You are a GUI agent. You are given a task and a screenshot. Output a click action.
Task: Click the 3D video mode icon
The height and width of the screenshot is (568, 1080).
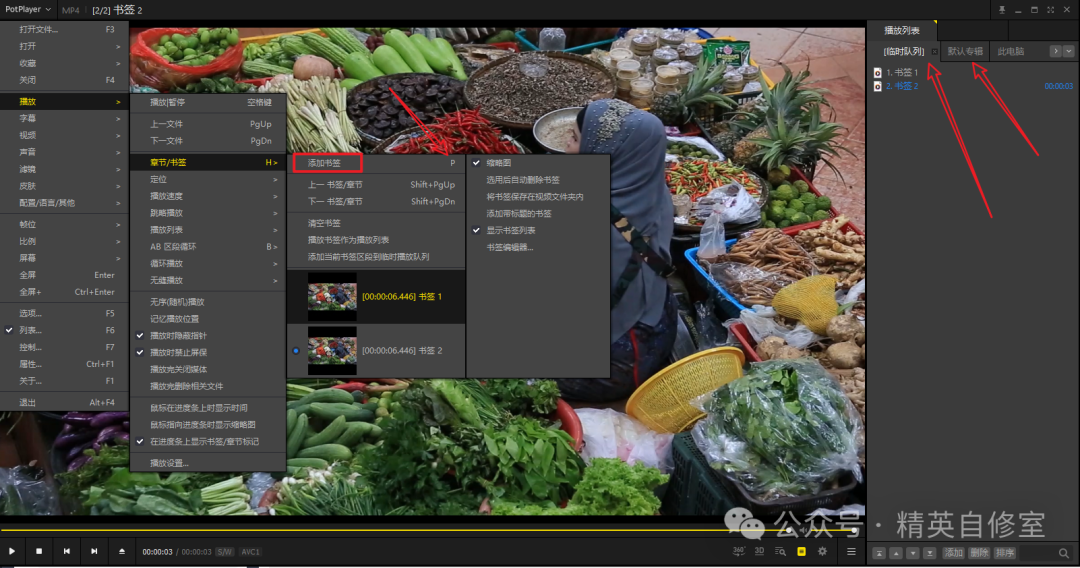pos(759,551)
